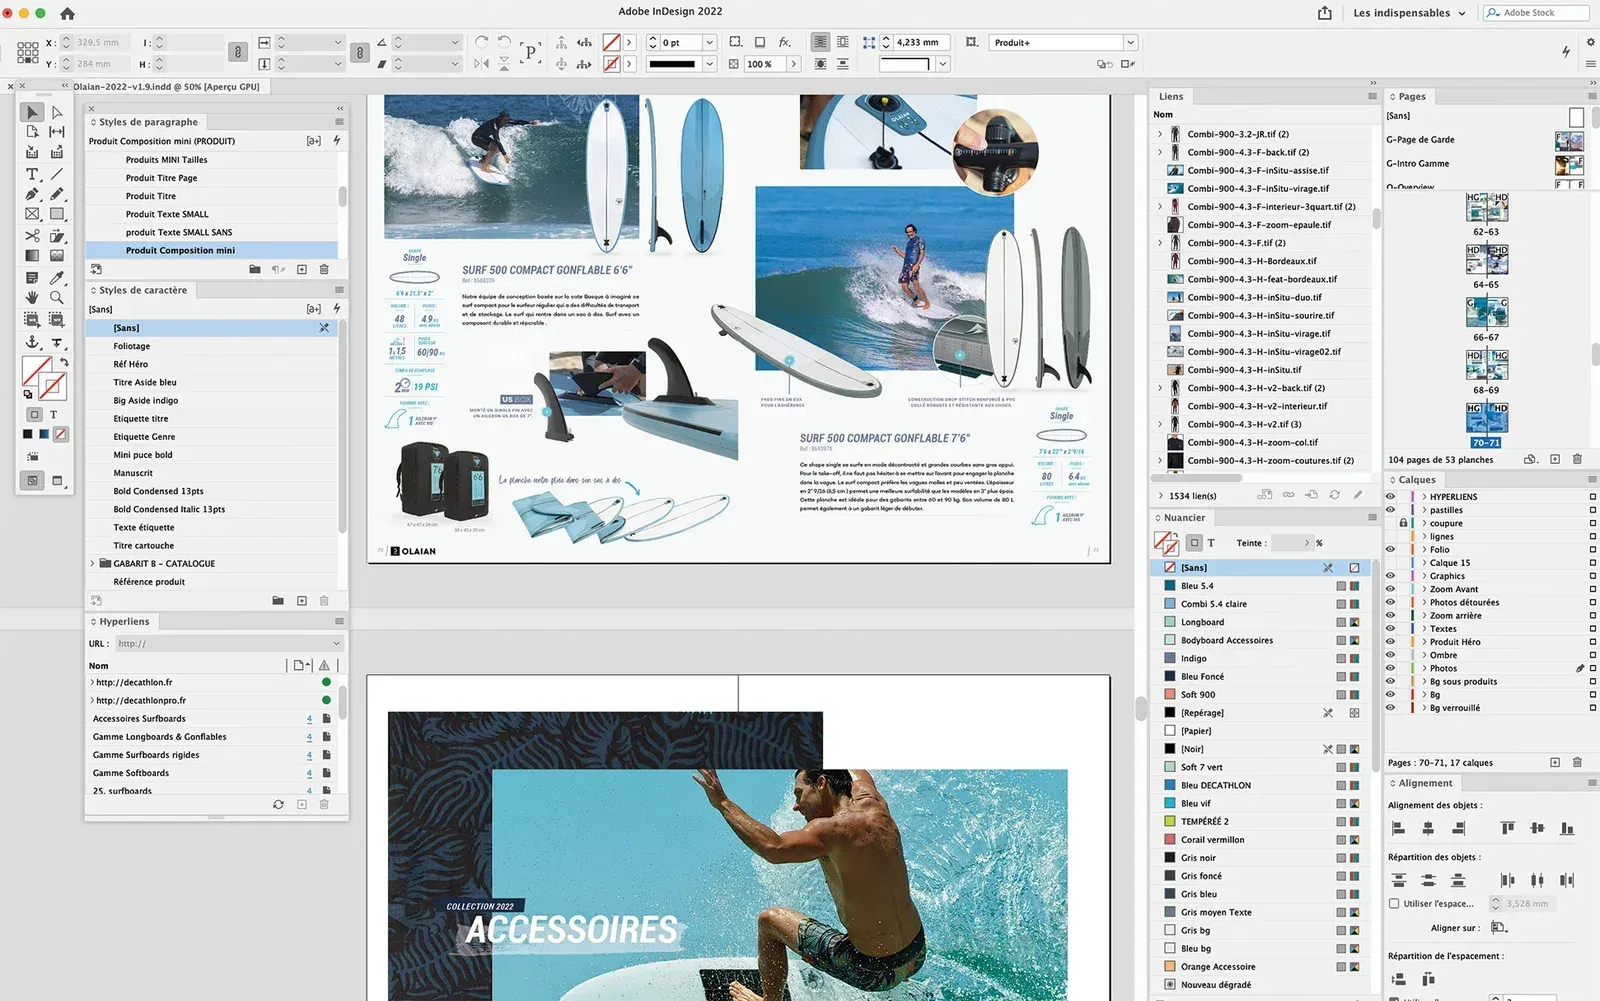Unlock the coupure layer
This screenshot has height=1001, width=1600.
tap(1403, 523)
